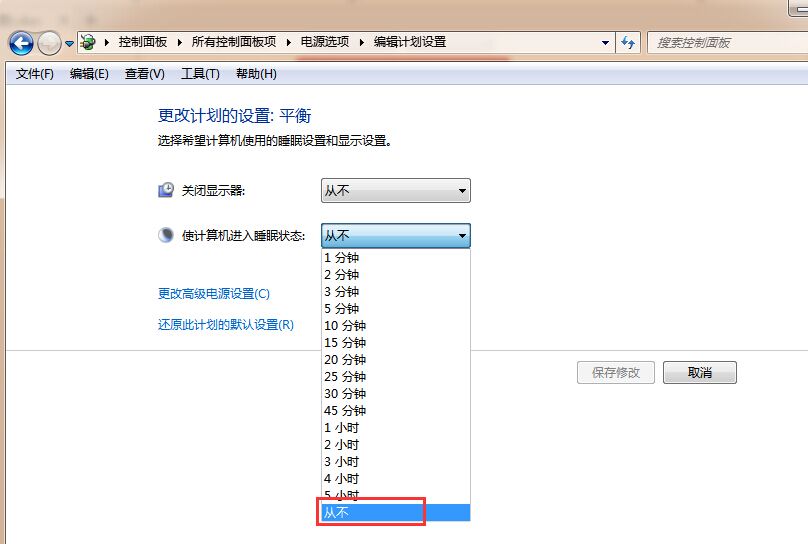This screenshot has width=808, height=544.
Task: Open the 文件(F) menu
Action: point(35,74)
